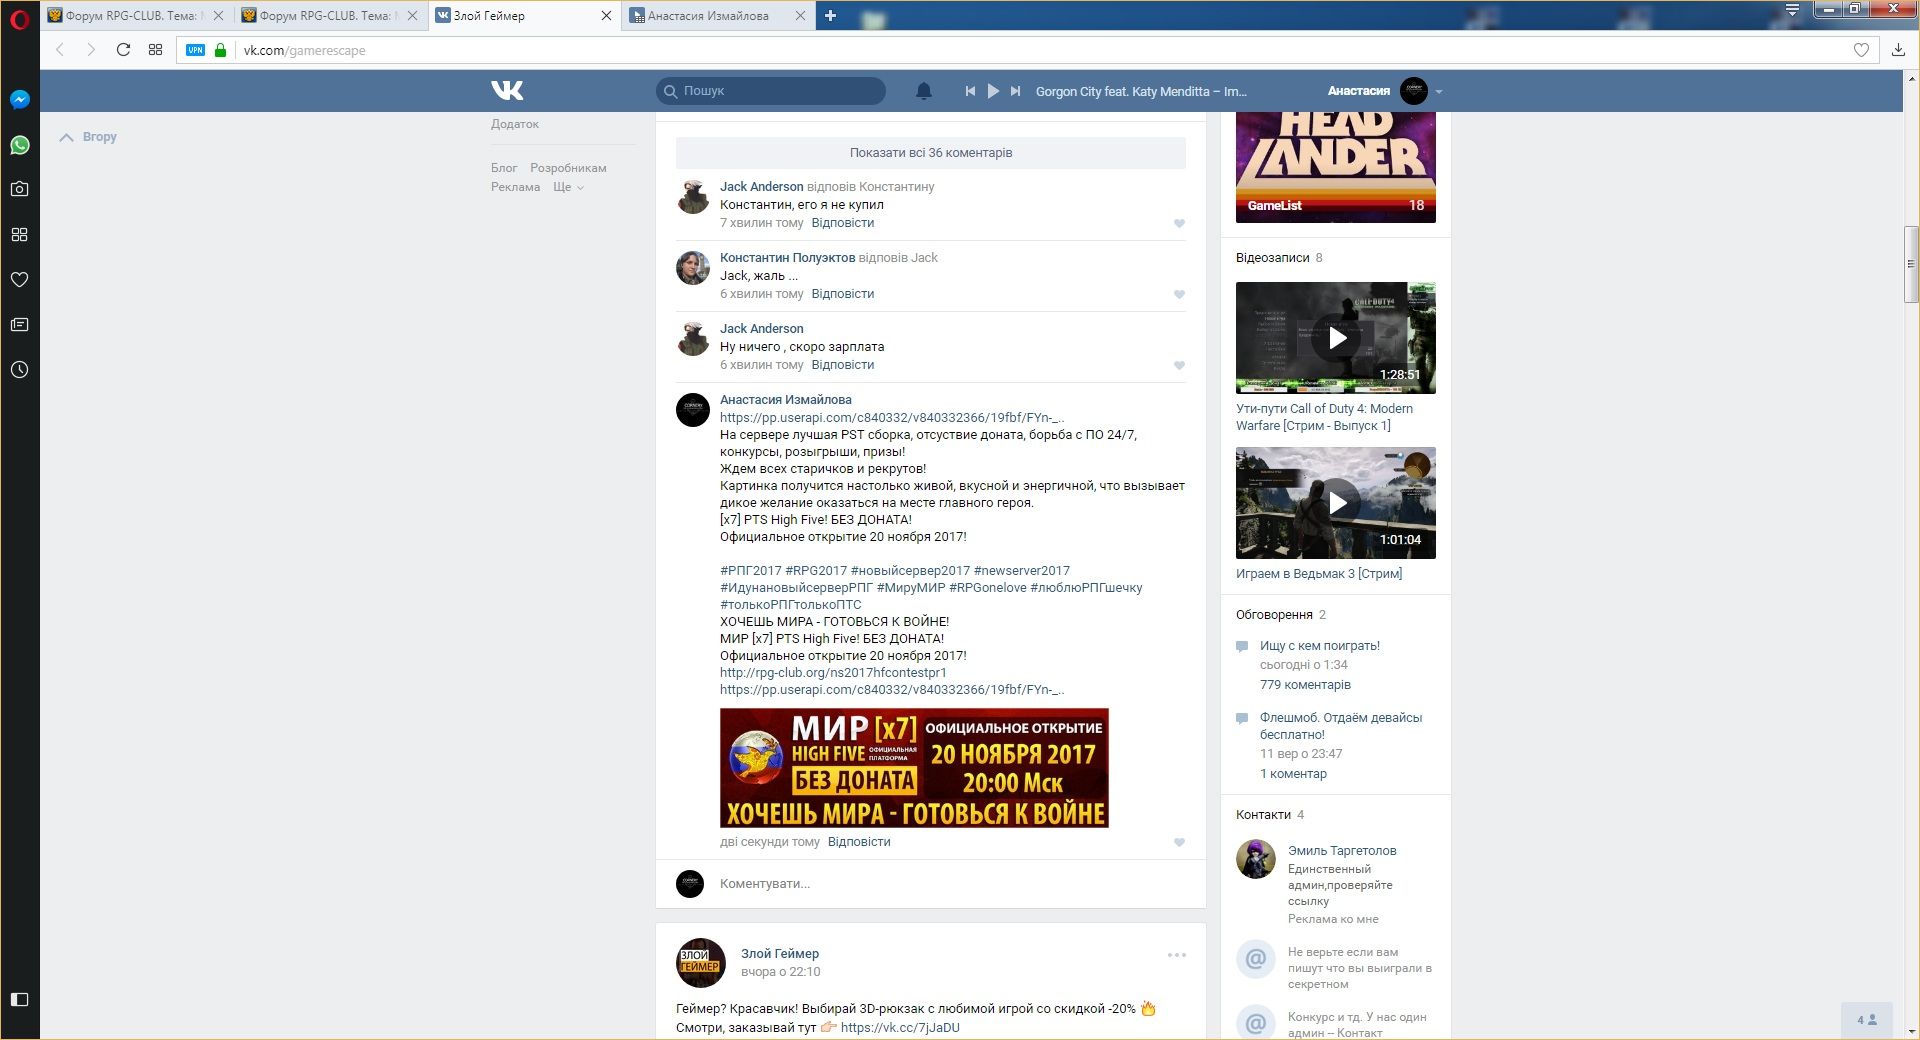The height and width of the screenshot is (1040, 1920).
Task: Click the VPN badge in address bar
Action: click(x=195, y=50)
